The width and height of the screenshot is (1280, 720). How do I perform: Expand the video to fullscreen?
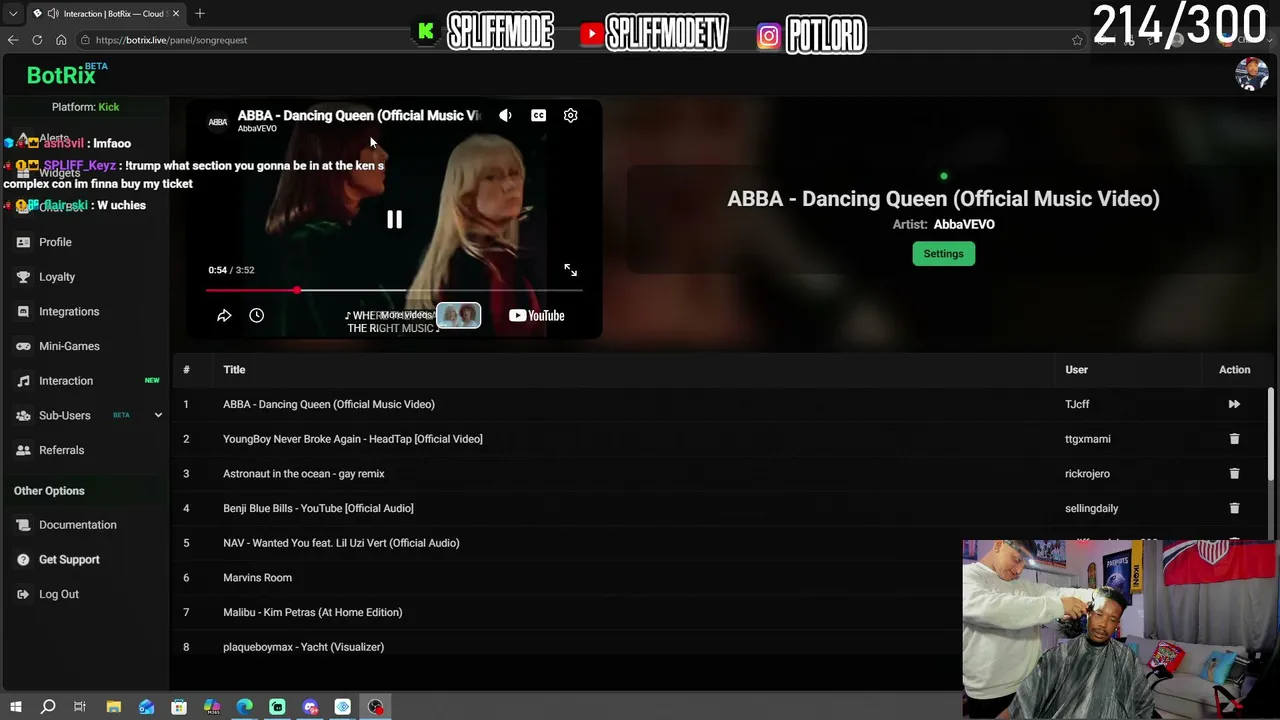click(x=570, y=270)
